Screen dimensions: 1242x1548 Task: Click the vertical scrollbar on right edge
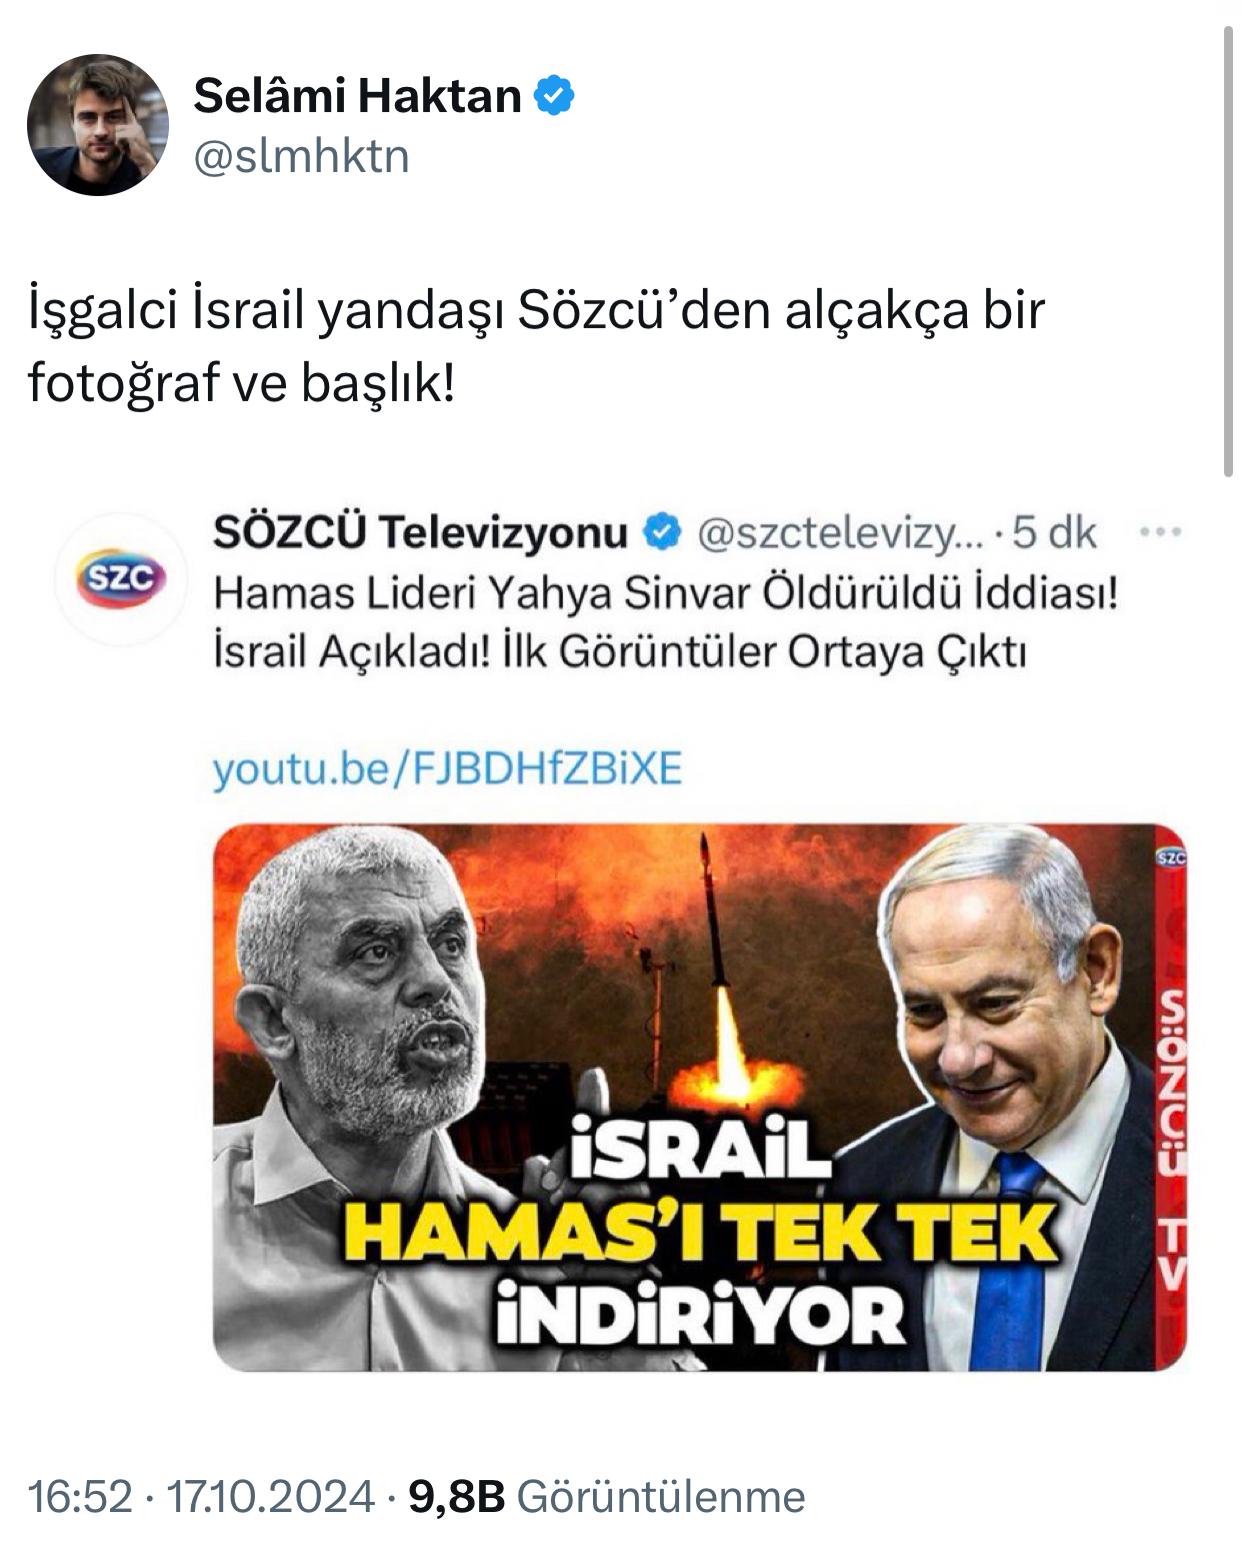click(x=1229, y=250)
